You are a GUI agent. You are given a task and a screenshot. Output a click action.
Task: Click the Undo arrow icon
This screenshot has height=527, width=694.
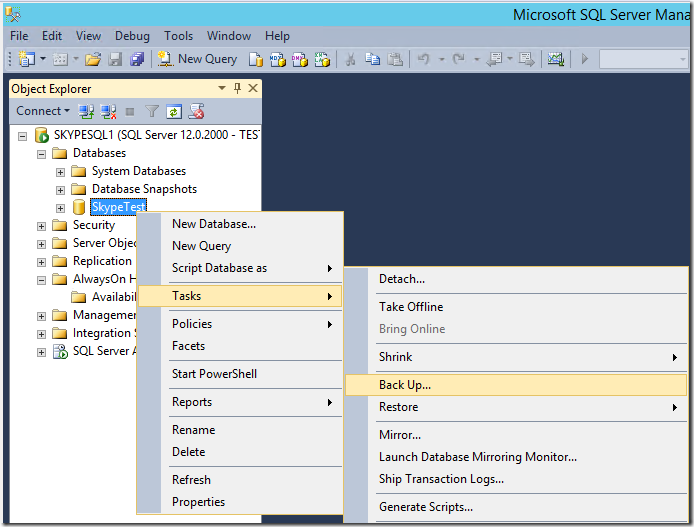pyautogui.click(x=424, y=59)
